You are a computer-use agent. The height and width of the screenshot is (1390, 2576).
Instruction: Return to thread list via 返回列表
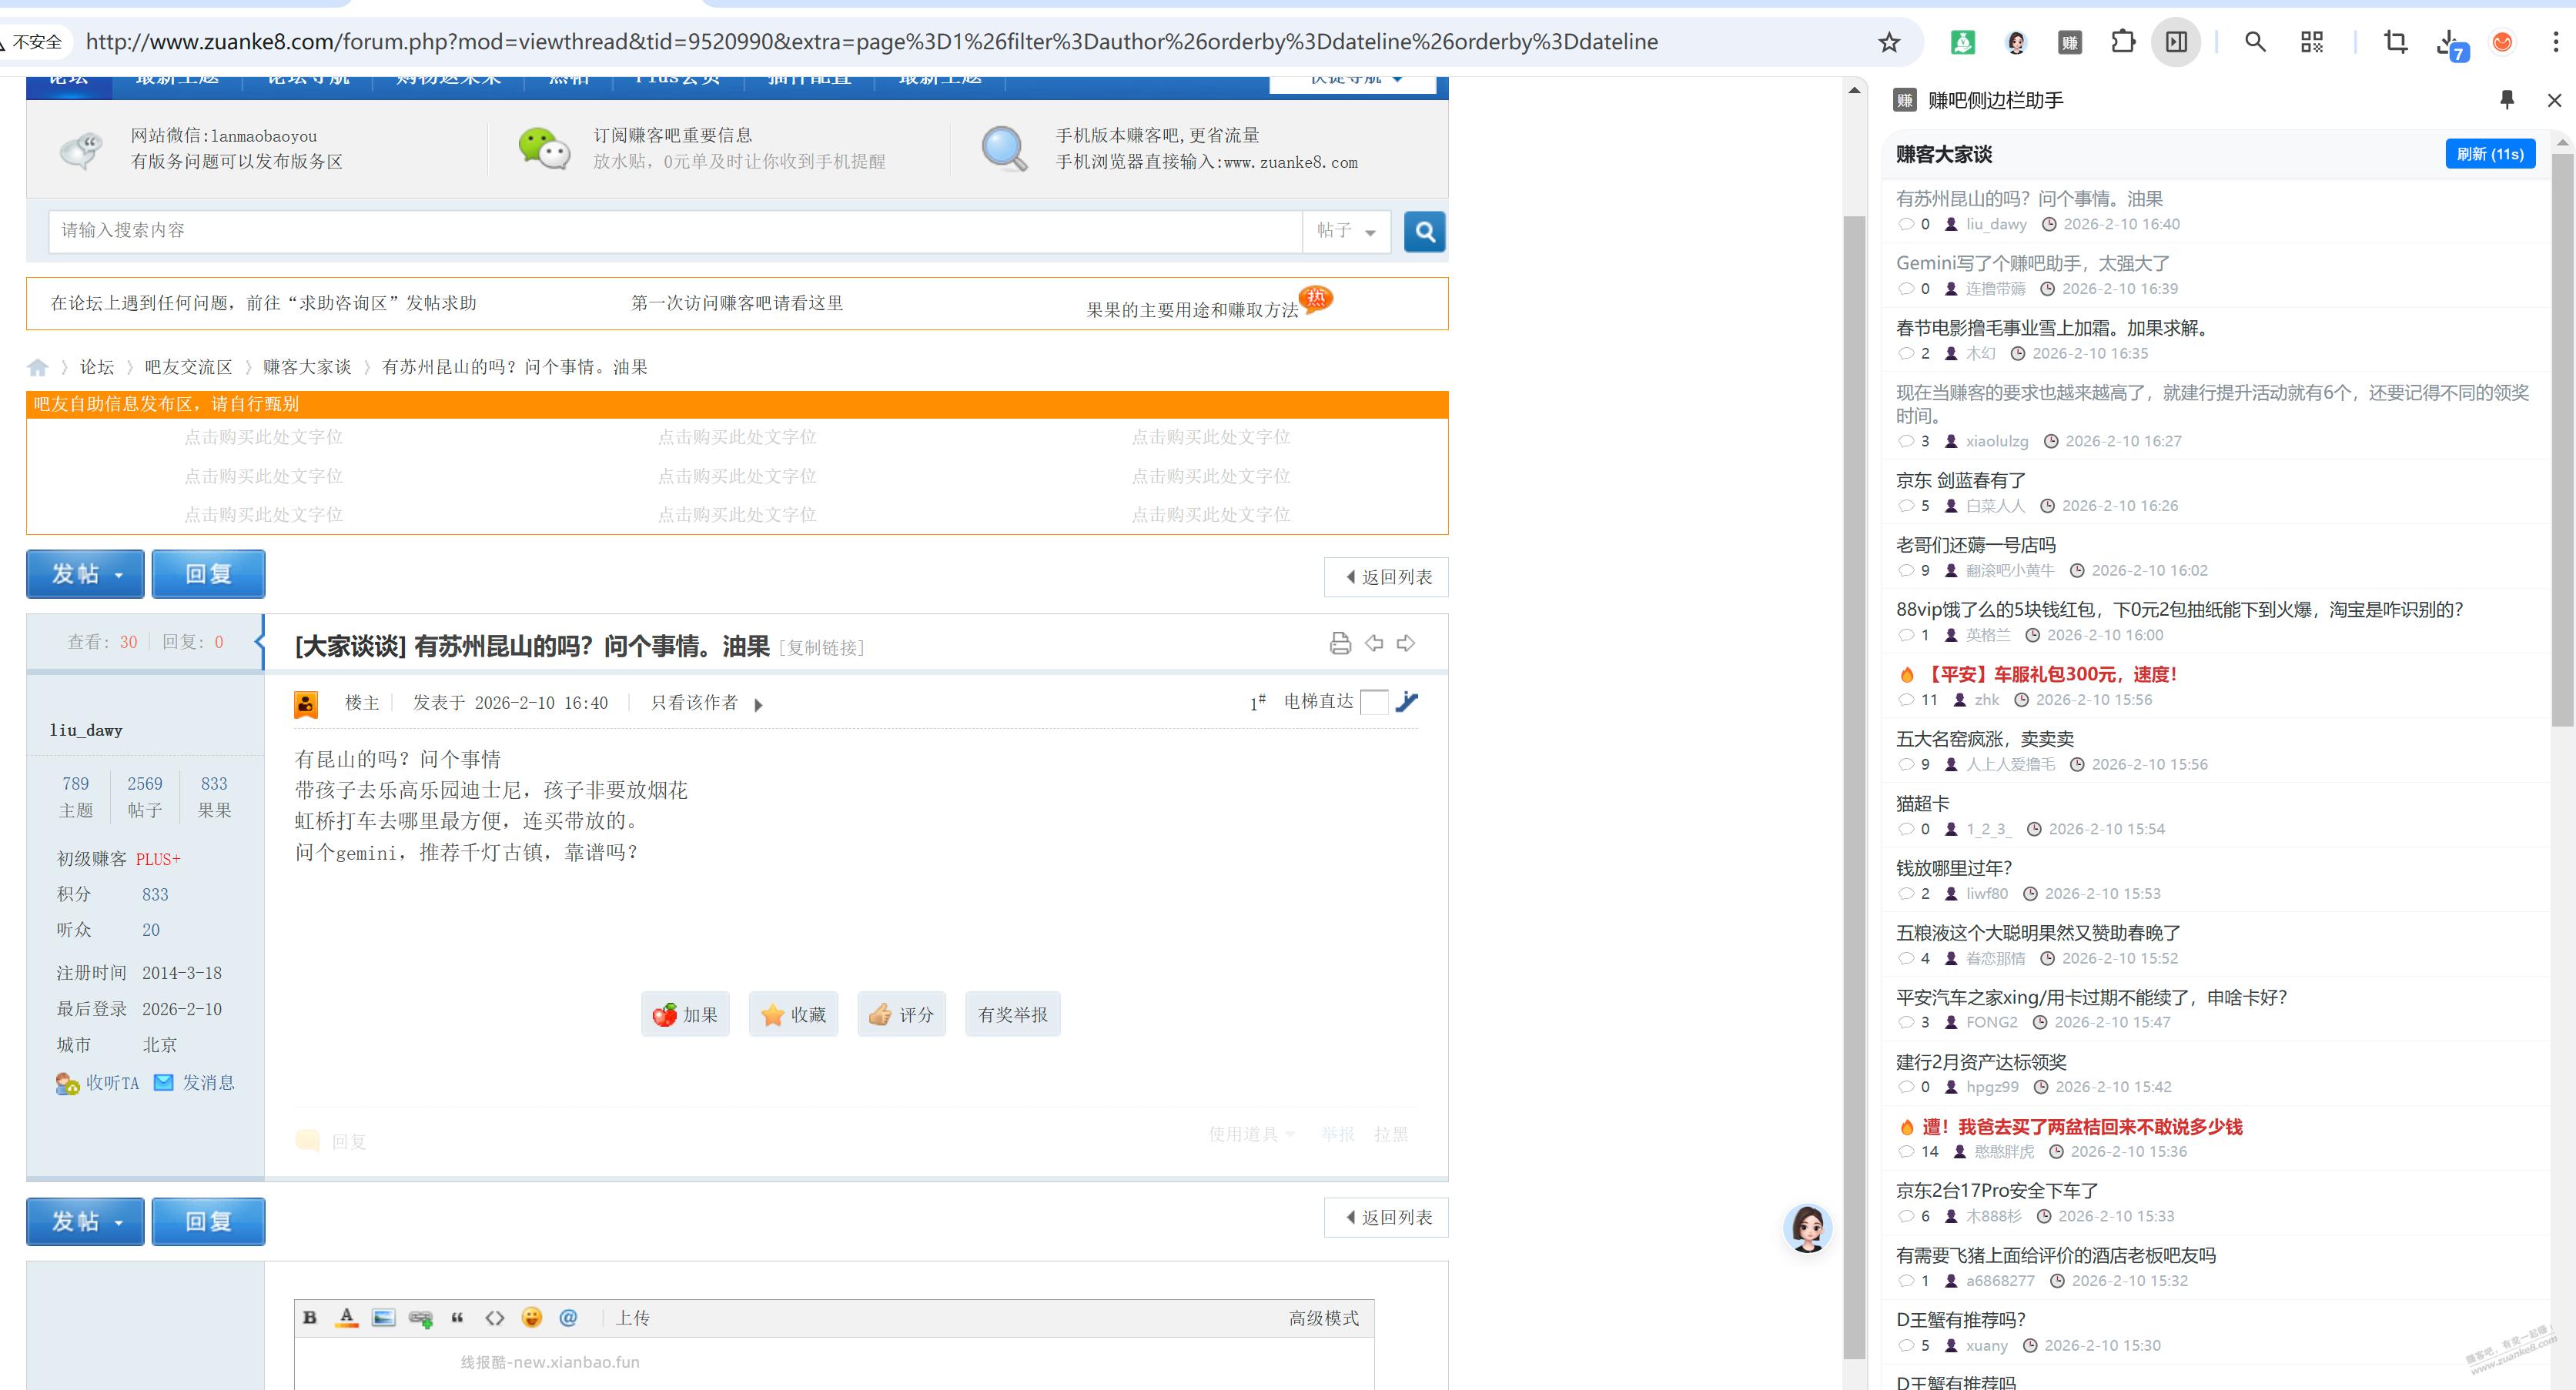click(1386, 577)
